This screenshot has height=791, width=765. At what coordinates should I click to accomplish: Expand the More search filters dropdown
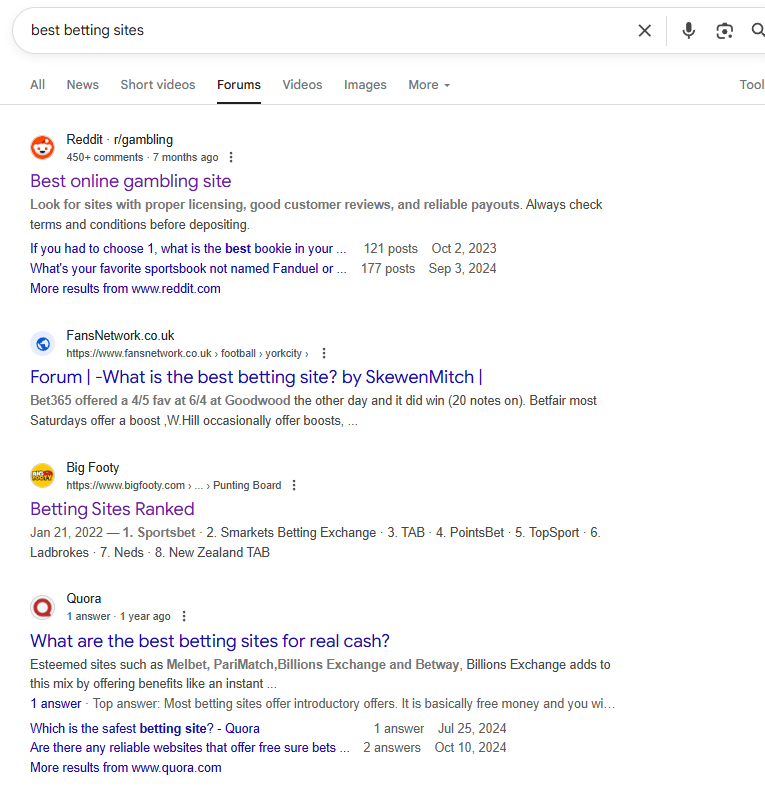coord(429,85)
